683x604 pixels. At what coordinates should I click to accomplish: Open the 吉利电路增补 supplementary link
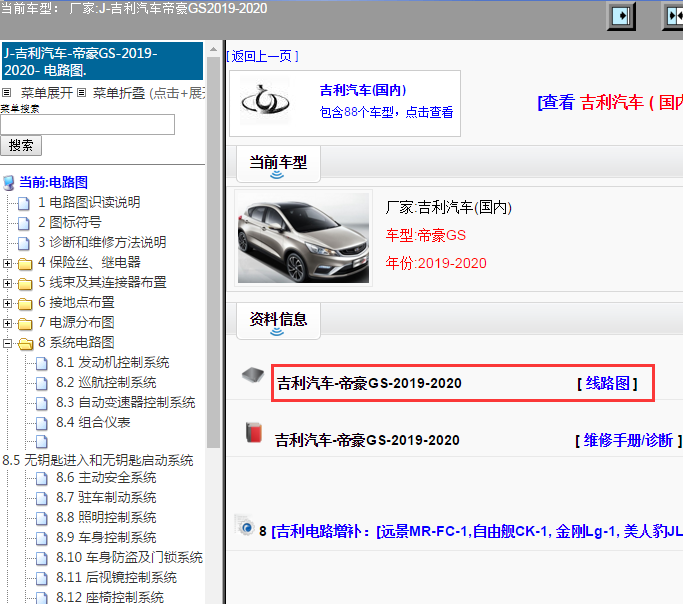tap(477, 531)
